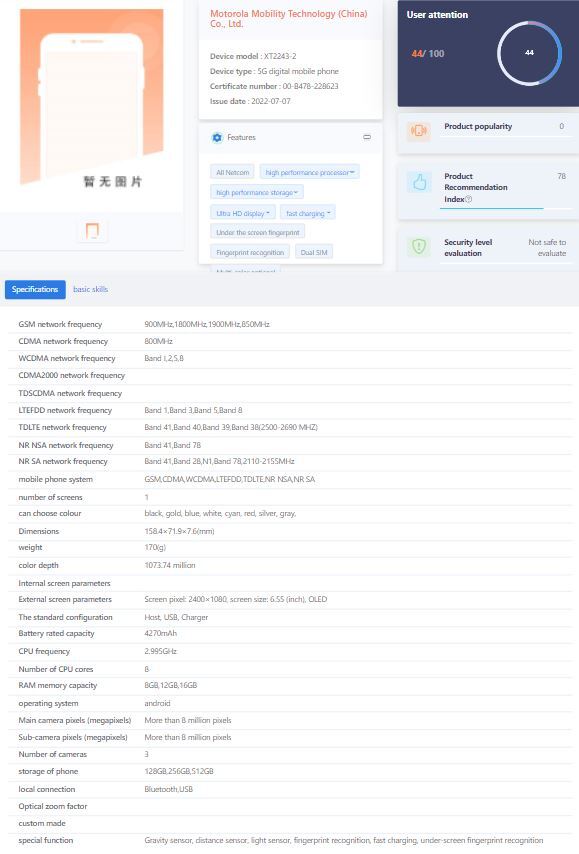Expand the fast charging tag
Viewport: 579px width, 854px height.
point(308,213)
